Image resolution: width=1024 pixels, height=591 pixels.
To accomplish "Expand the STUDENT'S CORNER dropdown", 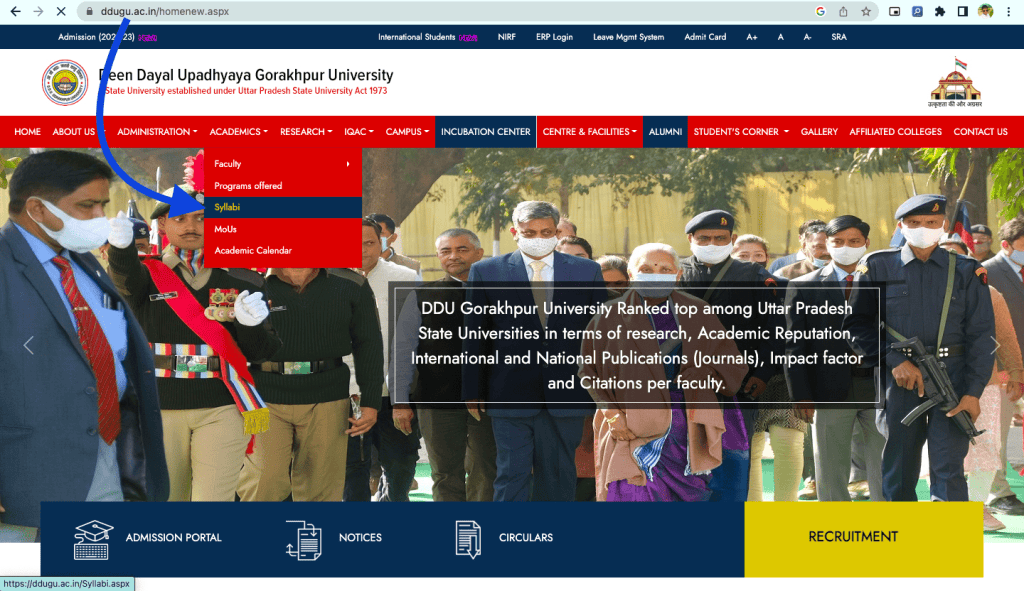I will (x=741, y=132).
